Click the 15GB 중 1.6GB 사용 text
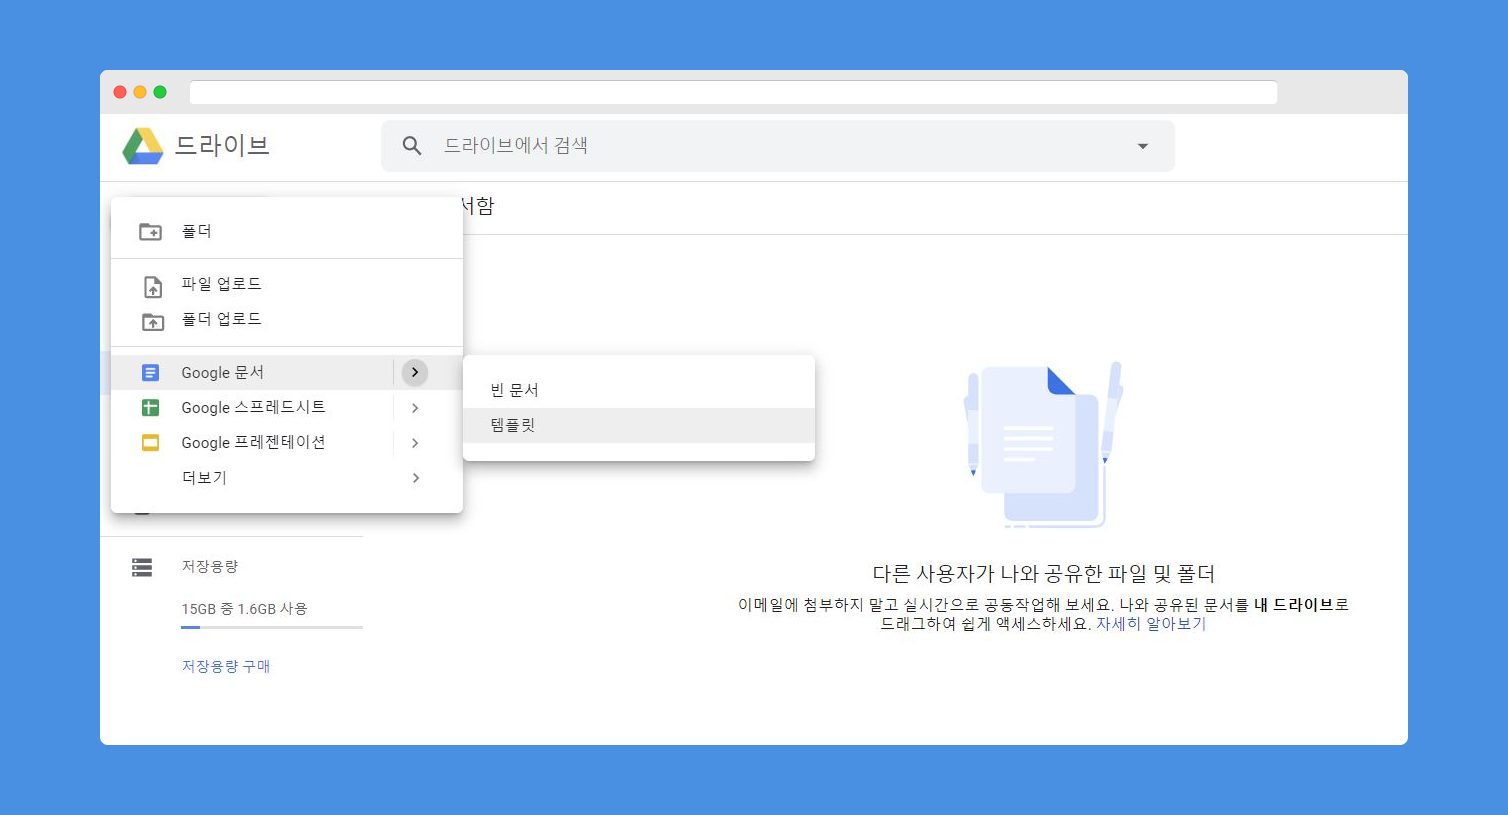The image size is (1508, 815). (x=244, y=609)
